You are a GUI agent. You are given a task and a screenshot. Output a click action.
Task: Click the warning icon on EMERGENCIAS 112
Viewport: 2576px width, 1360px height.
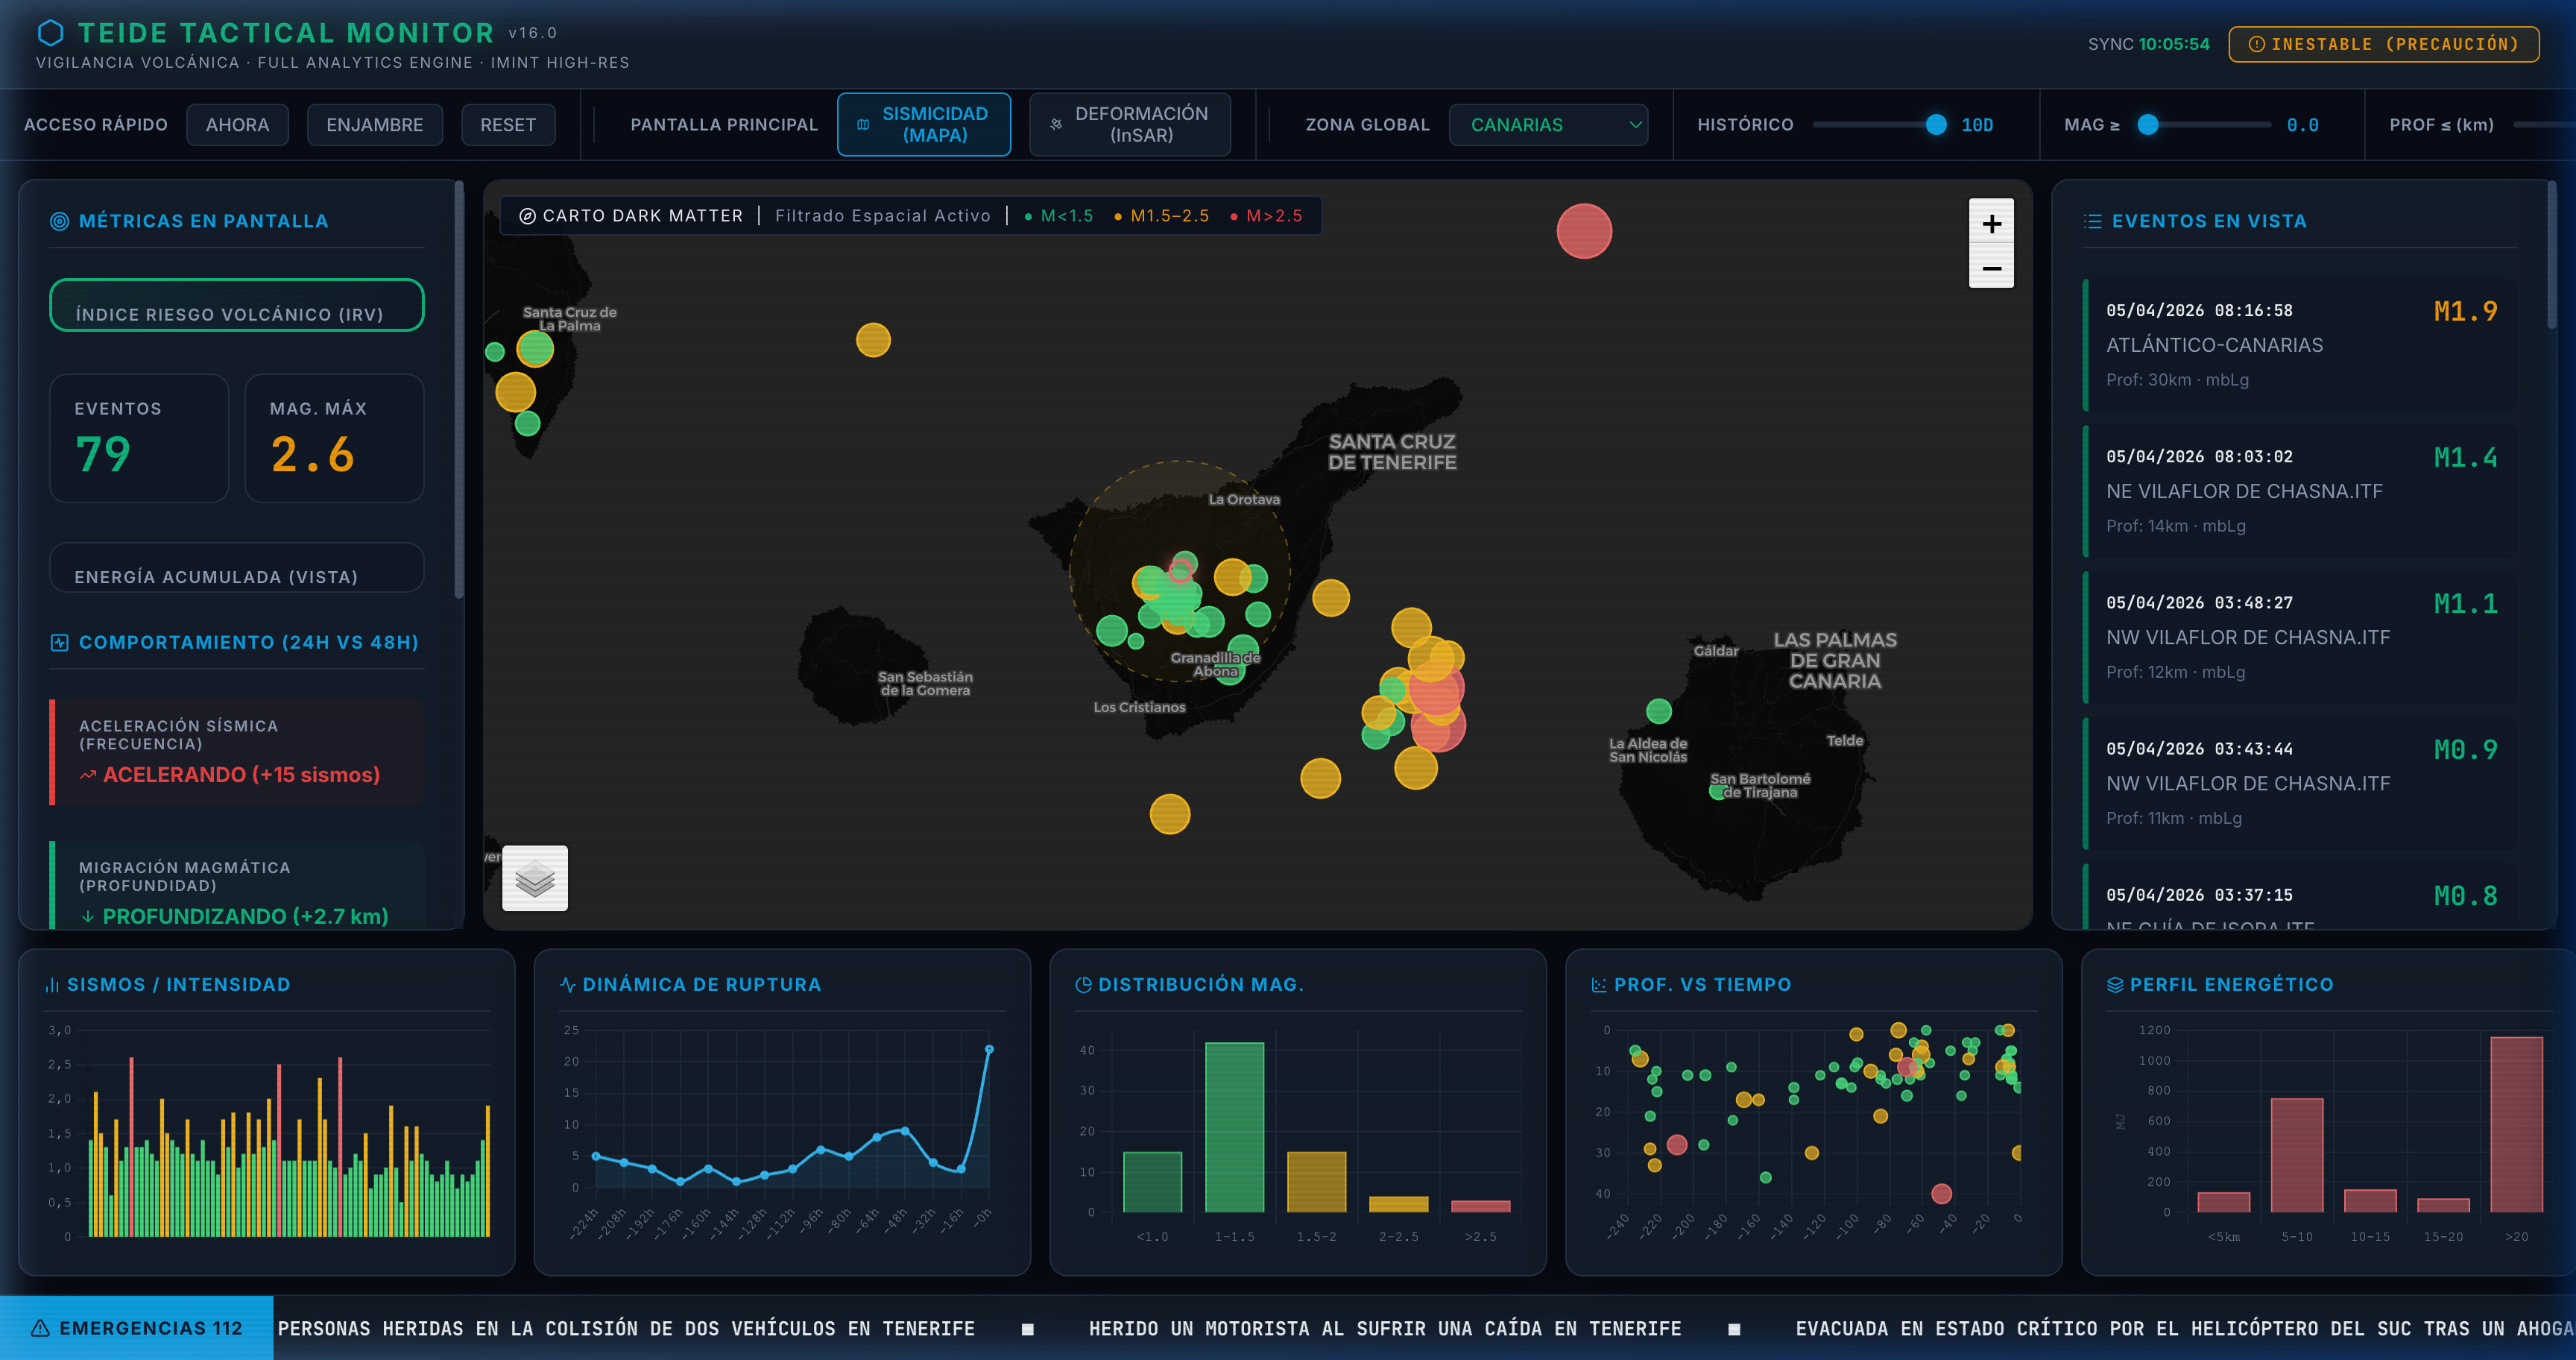coord(40,1328)
